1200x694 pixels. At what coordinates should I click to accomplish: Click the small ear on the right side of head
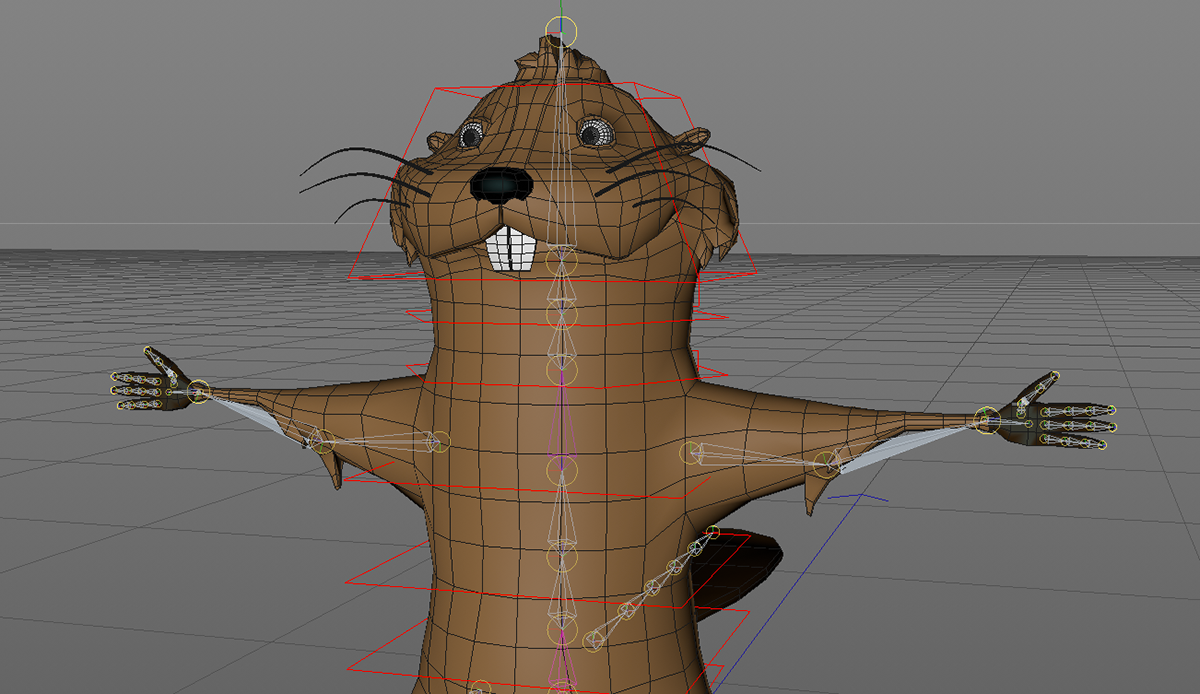(690, 137)
